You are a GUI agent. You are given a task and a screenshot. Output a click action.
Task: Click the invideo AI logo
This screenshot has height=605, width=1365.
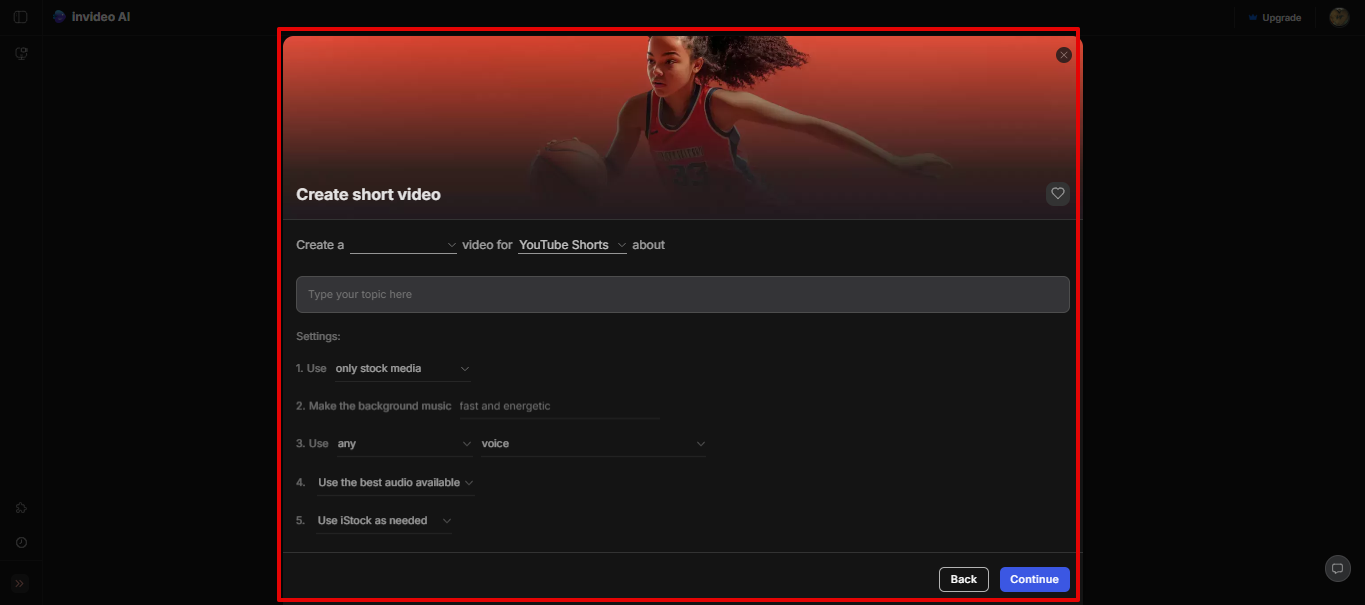(x=91, y=16)
